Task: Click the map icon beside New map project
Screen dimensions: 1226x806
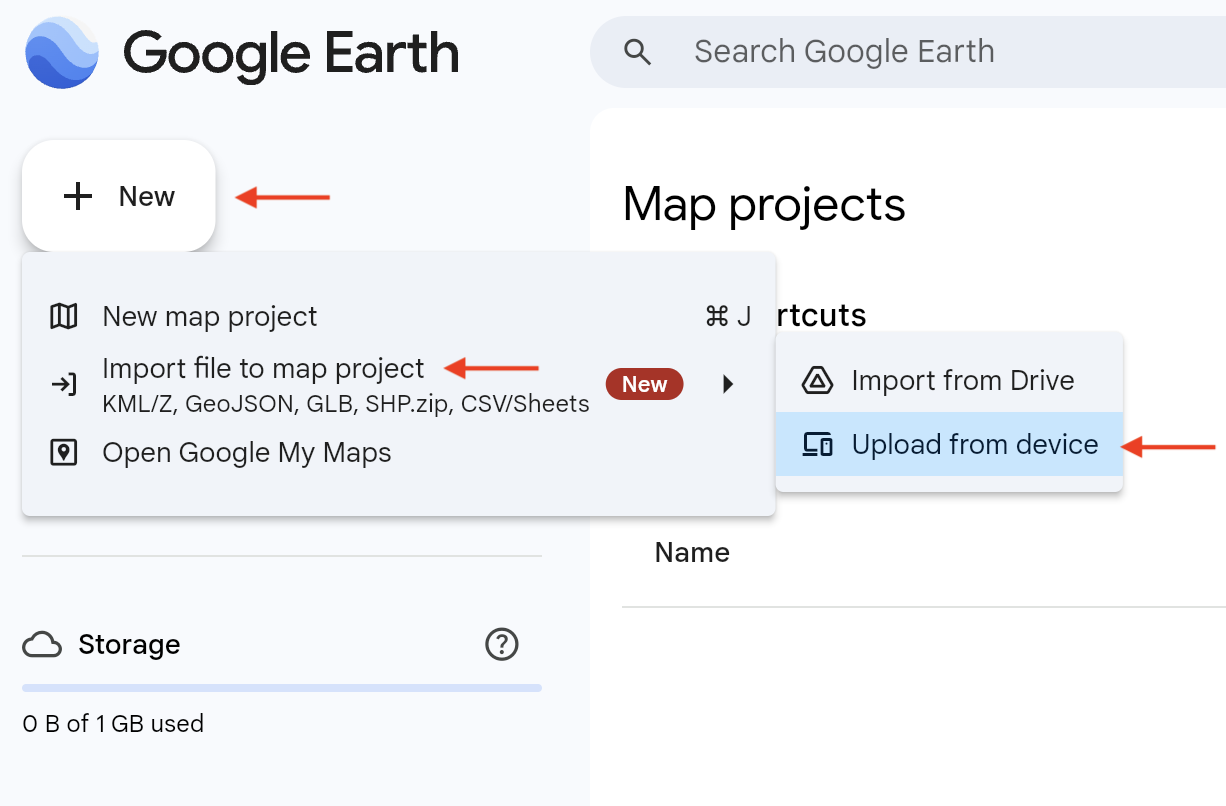Action: click(x=64, y=317)
